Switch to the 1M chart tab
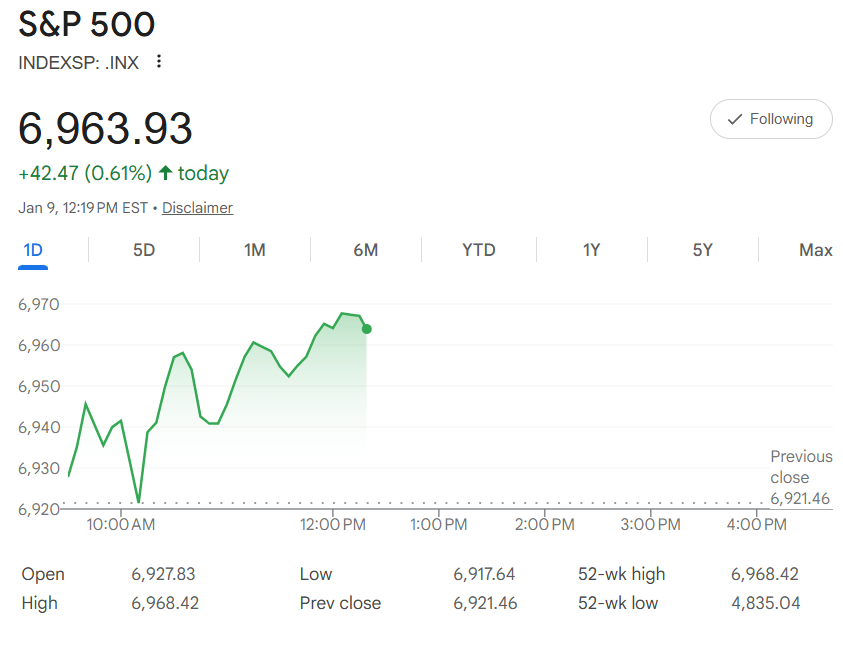 pos(255,250)
